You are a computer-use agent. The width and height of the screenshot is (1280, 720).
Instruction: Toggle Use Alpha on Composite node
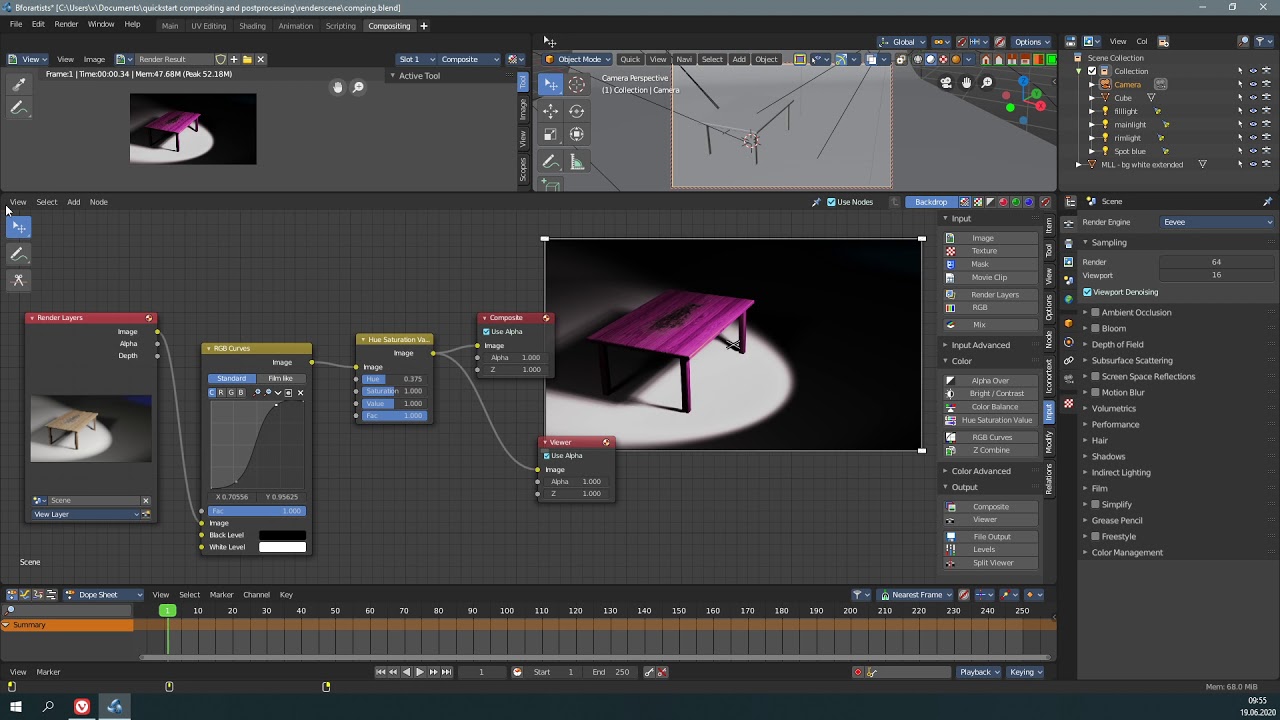pyautogui.click(x=487, y=332)
